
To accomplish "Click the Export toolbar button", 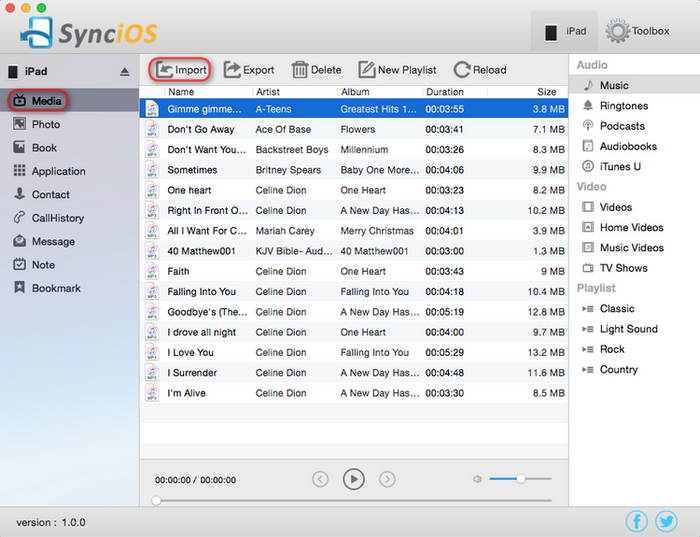I will 249,70.
